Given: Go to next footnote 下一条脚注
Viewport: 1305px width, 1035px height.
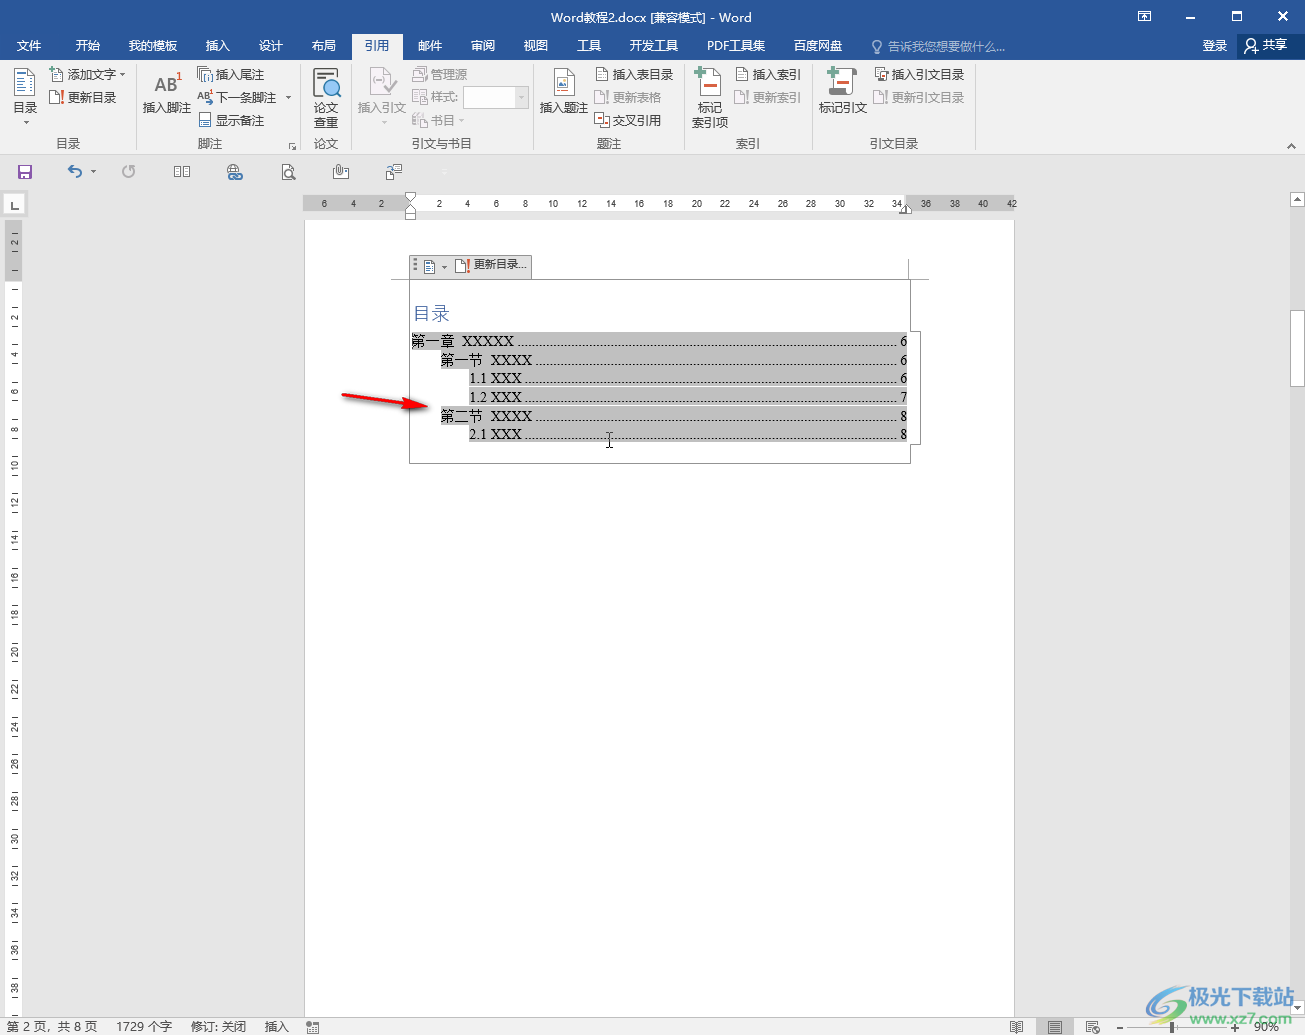Looking at the screenshot, I should [237, 97].
